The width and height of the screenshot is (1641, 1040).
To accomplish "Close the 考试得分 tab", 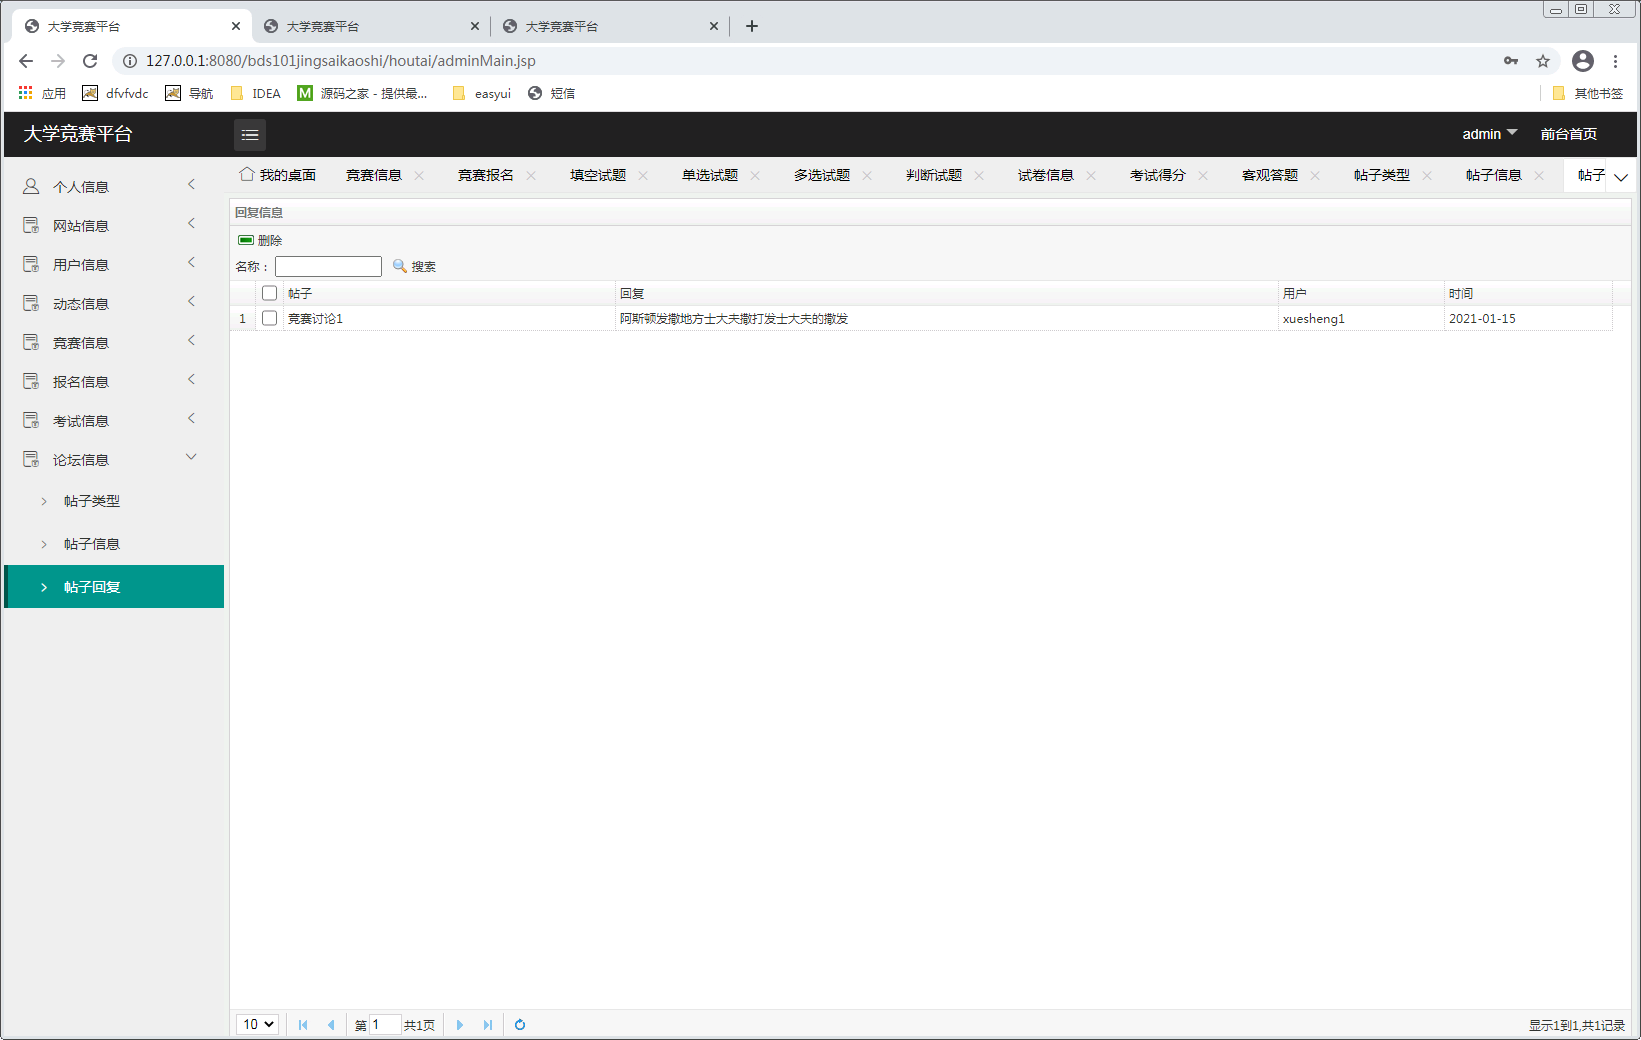I will (1203, 175).
